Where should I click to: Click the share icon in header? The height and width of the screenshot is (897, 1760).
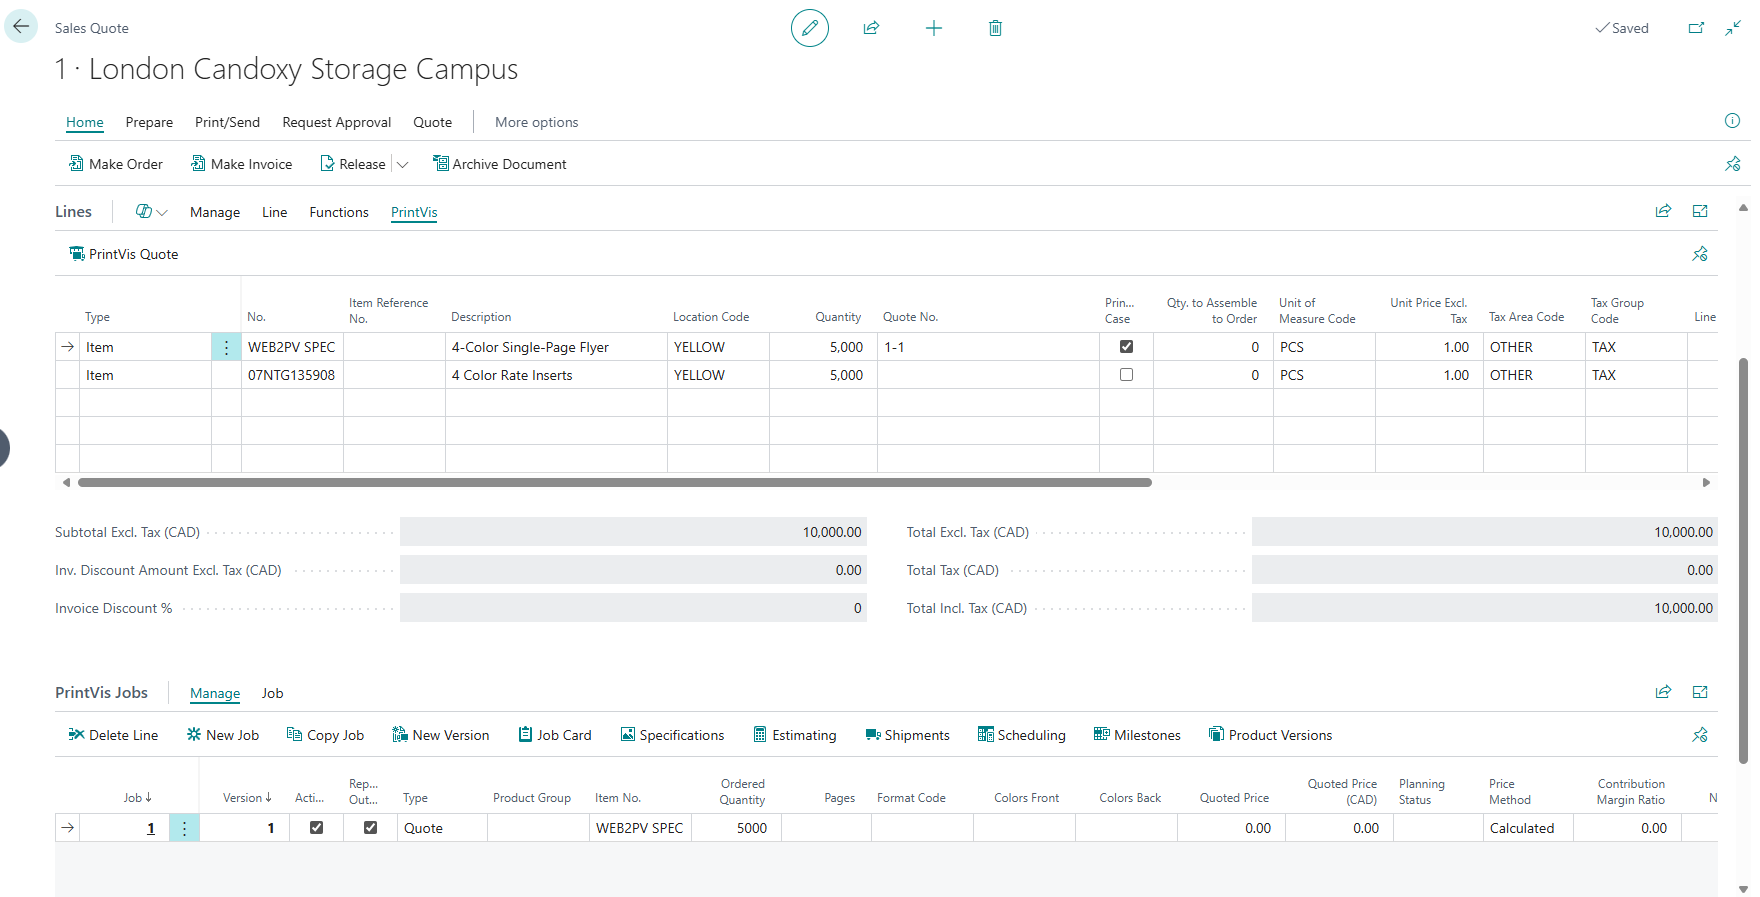tap(871, 28)
